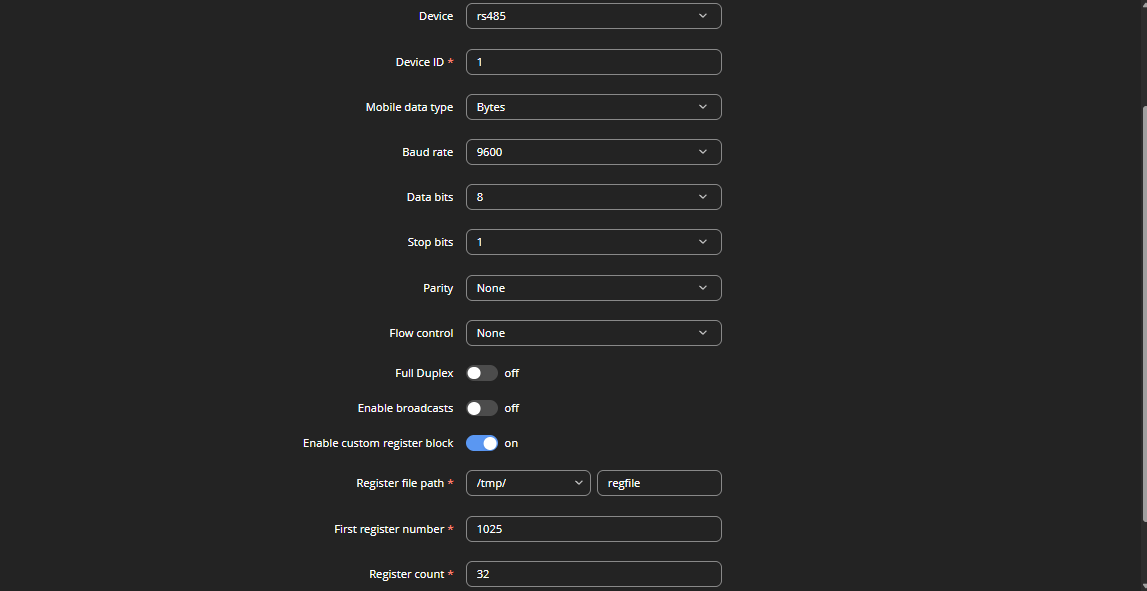Click the chevron arrow in Device field

703,16
